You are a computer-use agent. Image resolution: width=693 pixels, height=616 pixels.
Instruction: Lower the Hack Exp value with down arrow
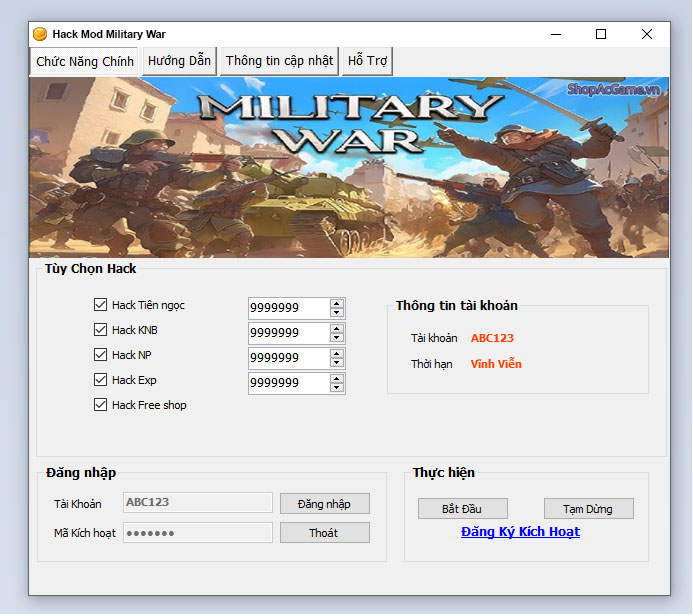pyautogui.click(x=337, y=388)
